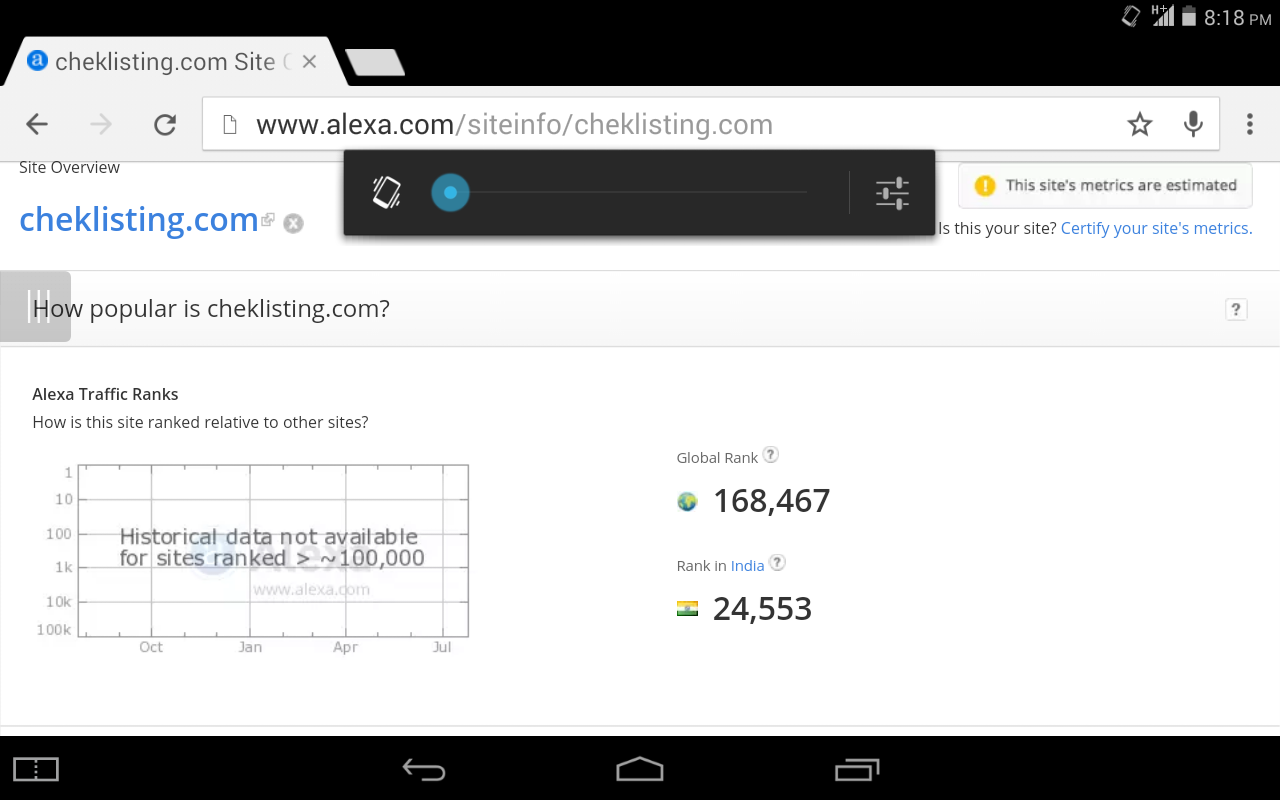Click the help icon for the popularity section
The width and height of the screenshot is (1280, 800).
(1236, 309)
